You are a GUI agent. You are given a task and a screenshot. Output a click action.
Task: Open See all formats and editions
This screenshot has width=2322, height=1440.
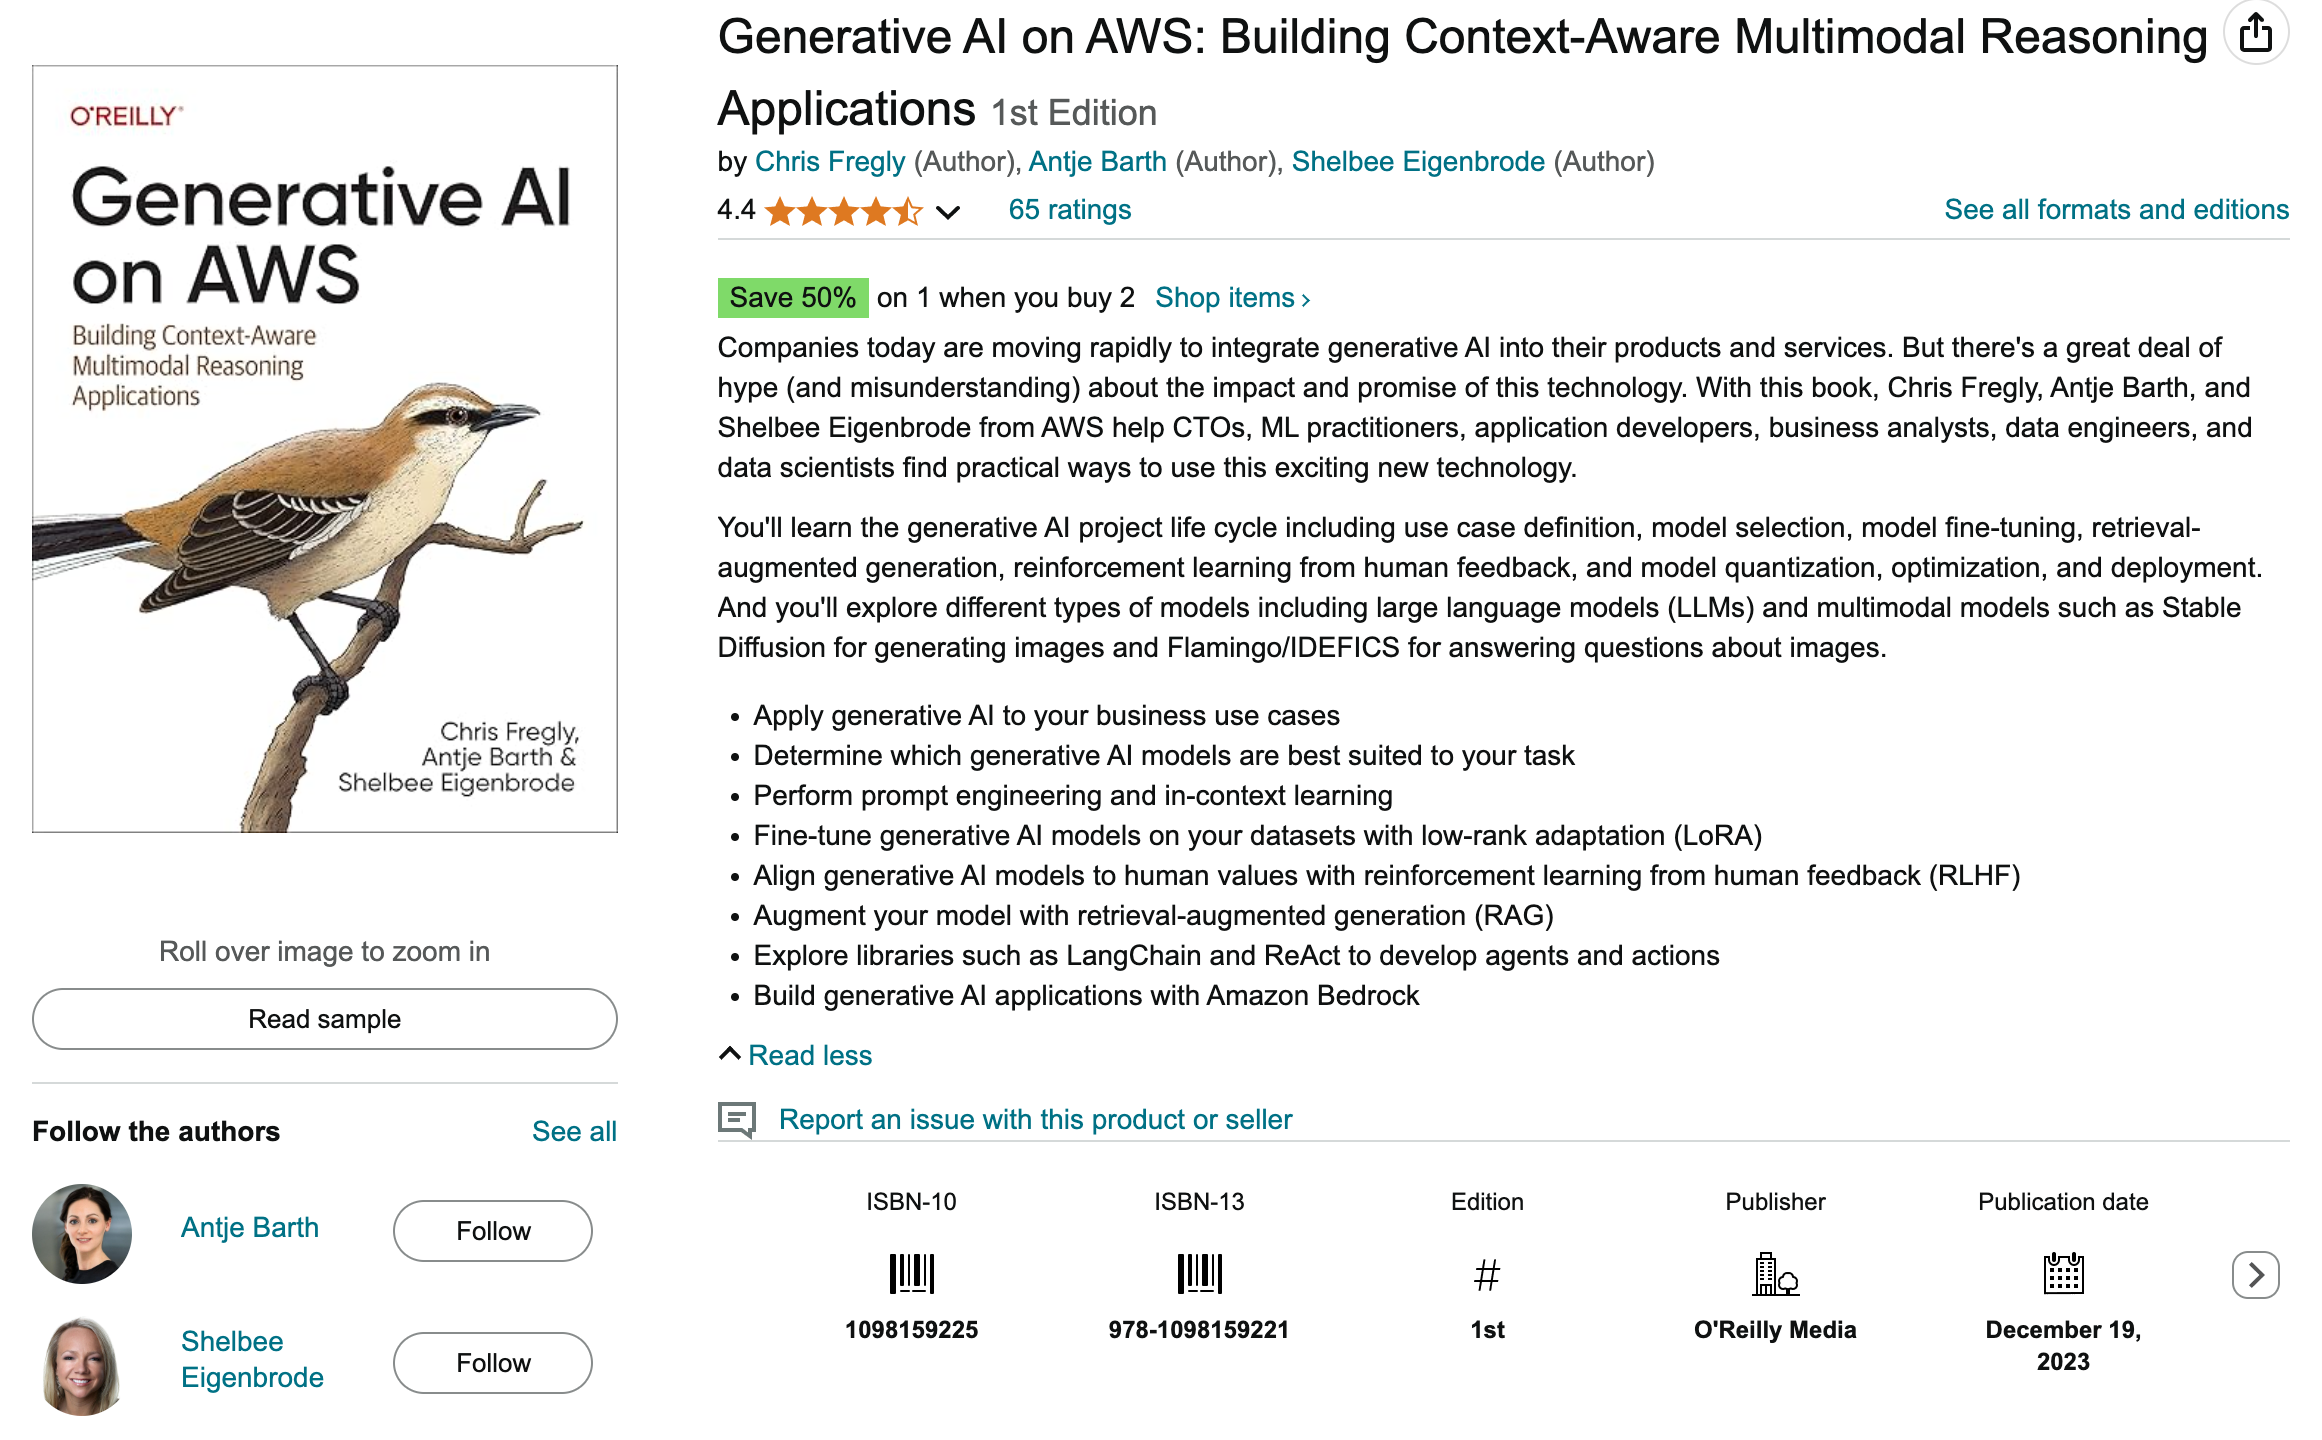[2116, 210]
